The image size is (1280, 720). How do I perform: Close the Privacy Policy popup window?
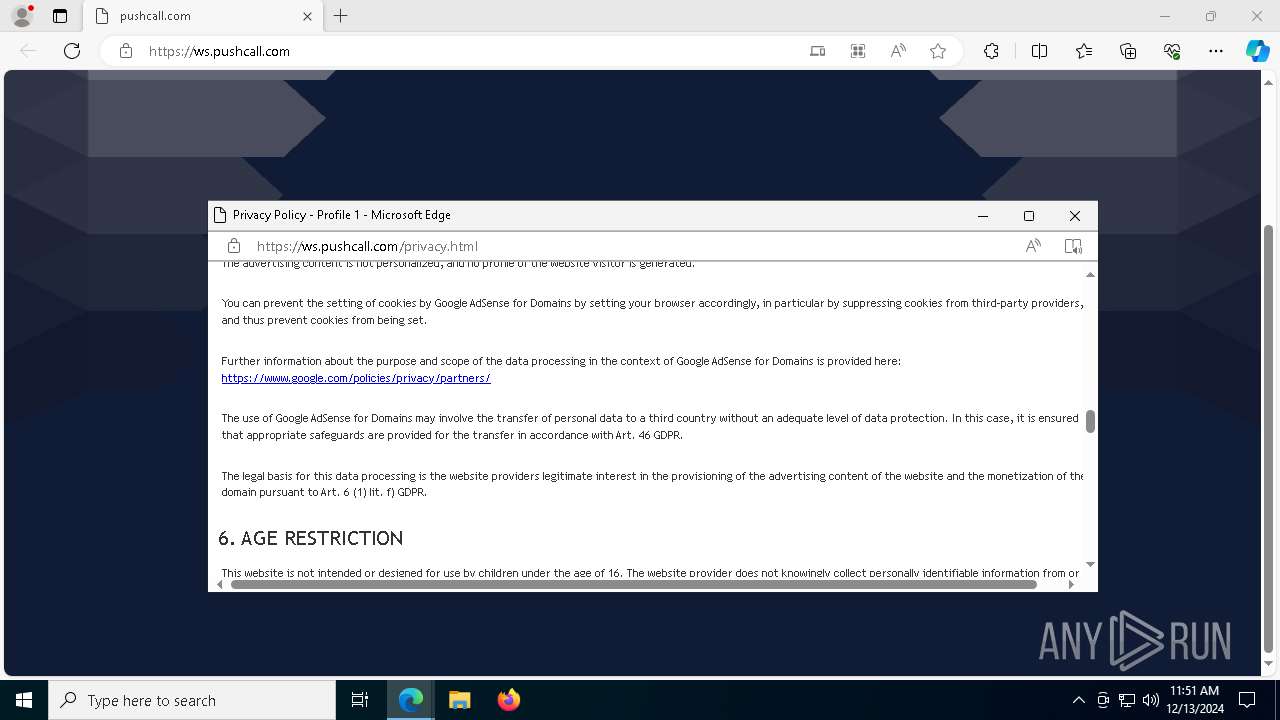1075,216
